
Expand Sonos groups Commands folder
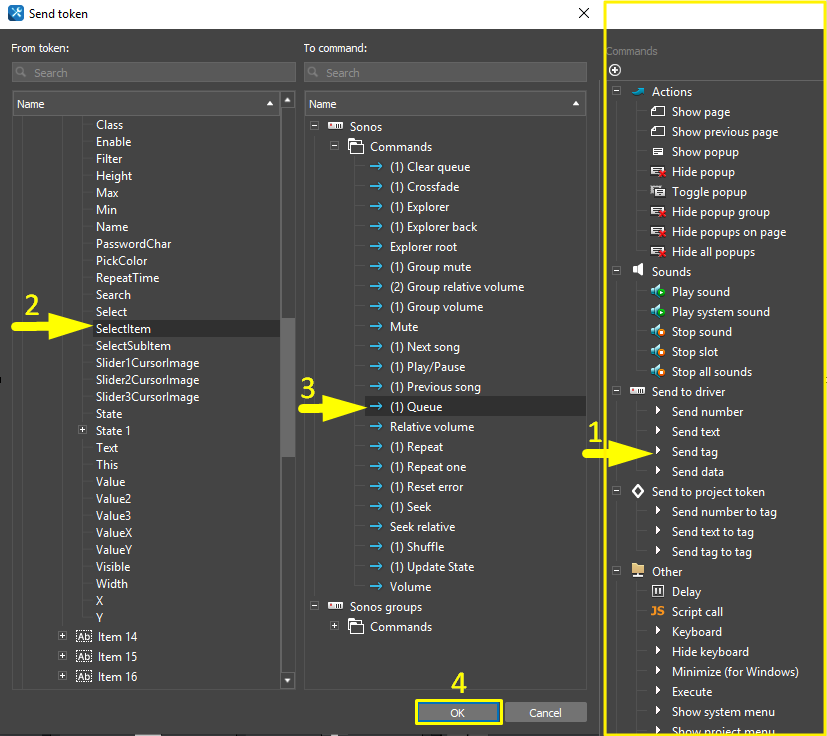pyautogui.click(x=335, y=627)
